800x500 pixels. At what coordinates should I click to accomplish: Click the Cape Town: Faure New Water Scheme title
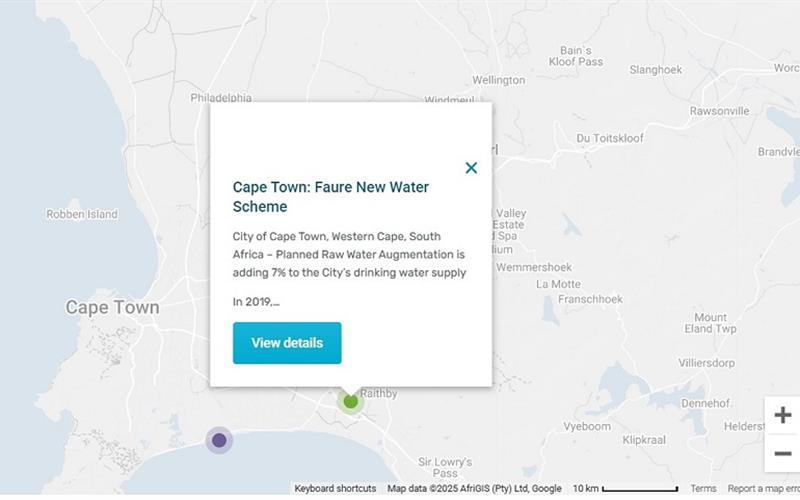[x=331, y=196]
